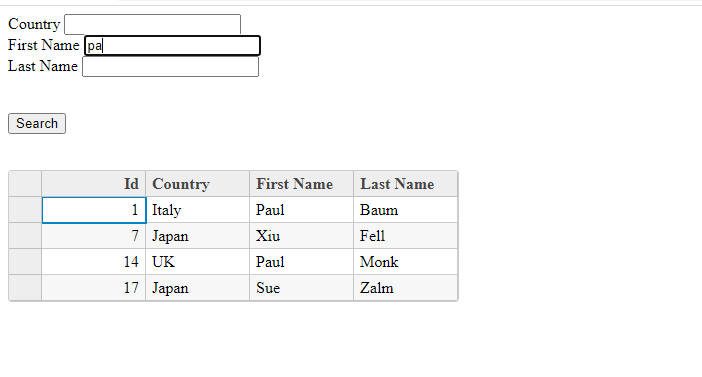Click the row selector for row 14
The image size is (702, 377).
click(25, 262)
